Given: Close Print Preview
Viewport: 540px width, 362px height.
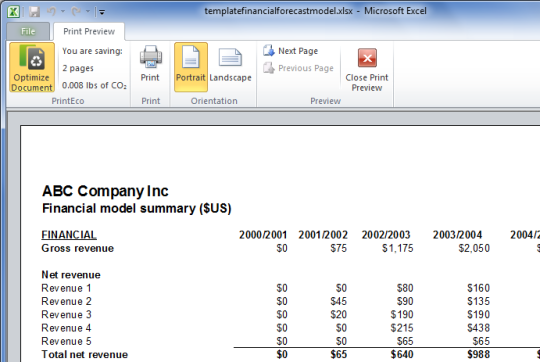Looking at the screenshot, I should point(367,69).
